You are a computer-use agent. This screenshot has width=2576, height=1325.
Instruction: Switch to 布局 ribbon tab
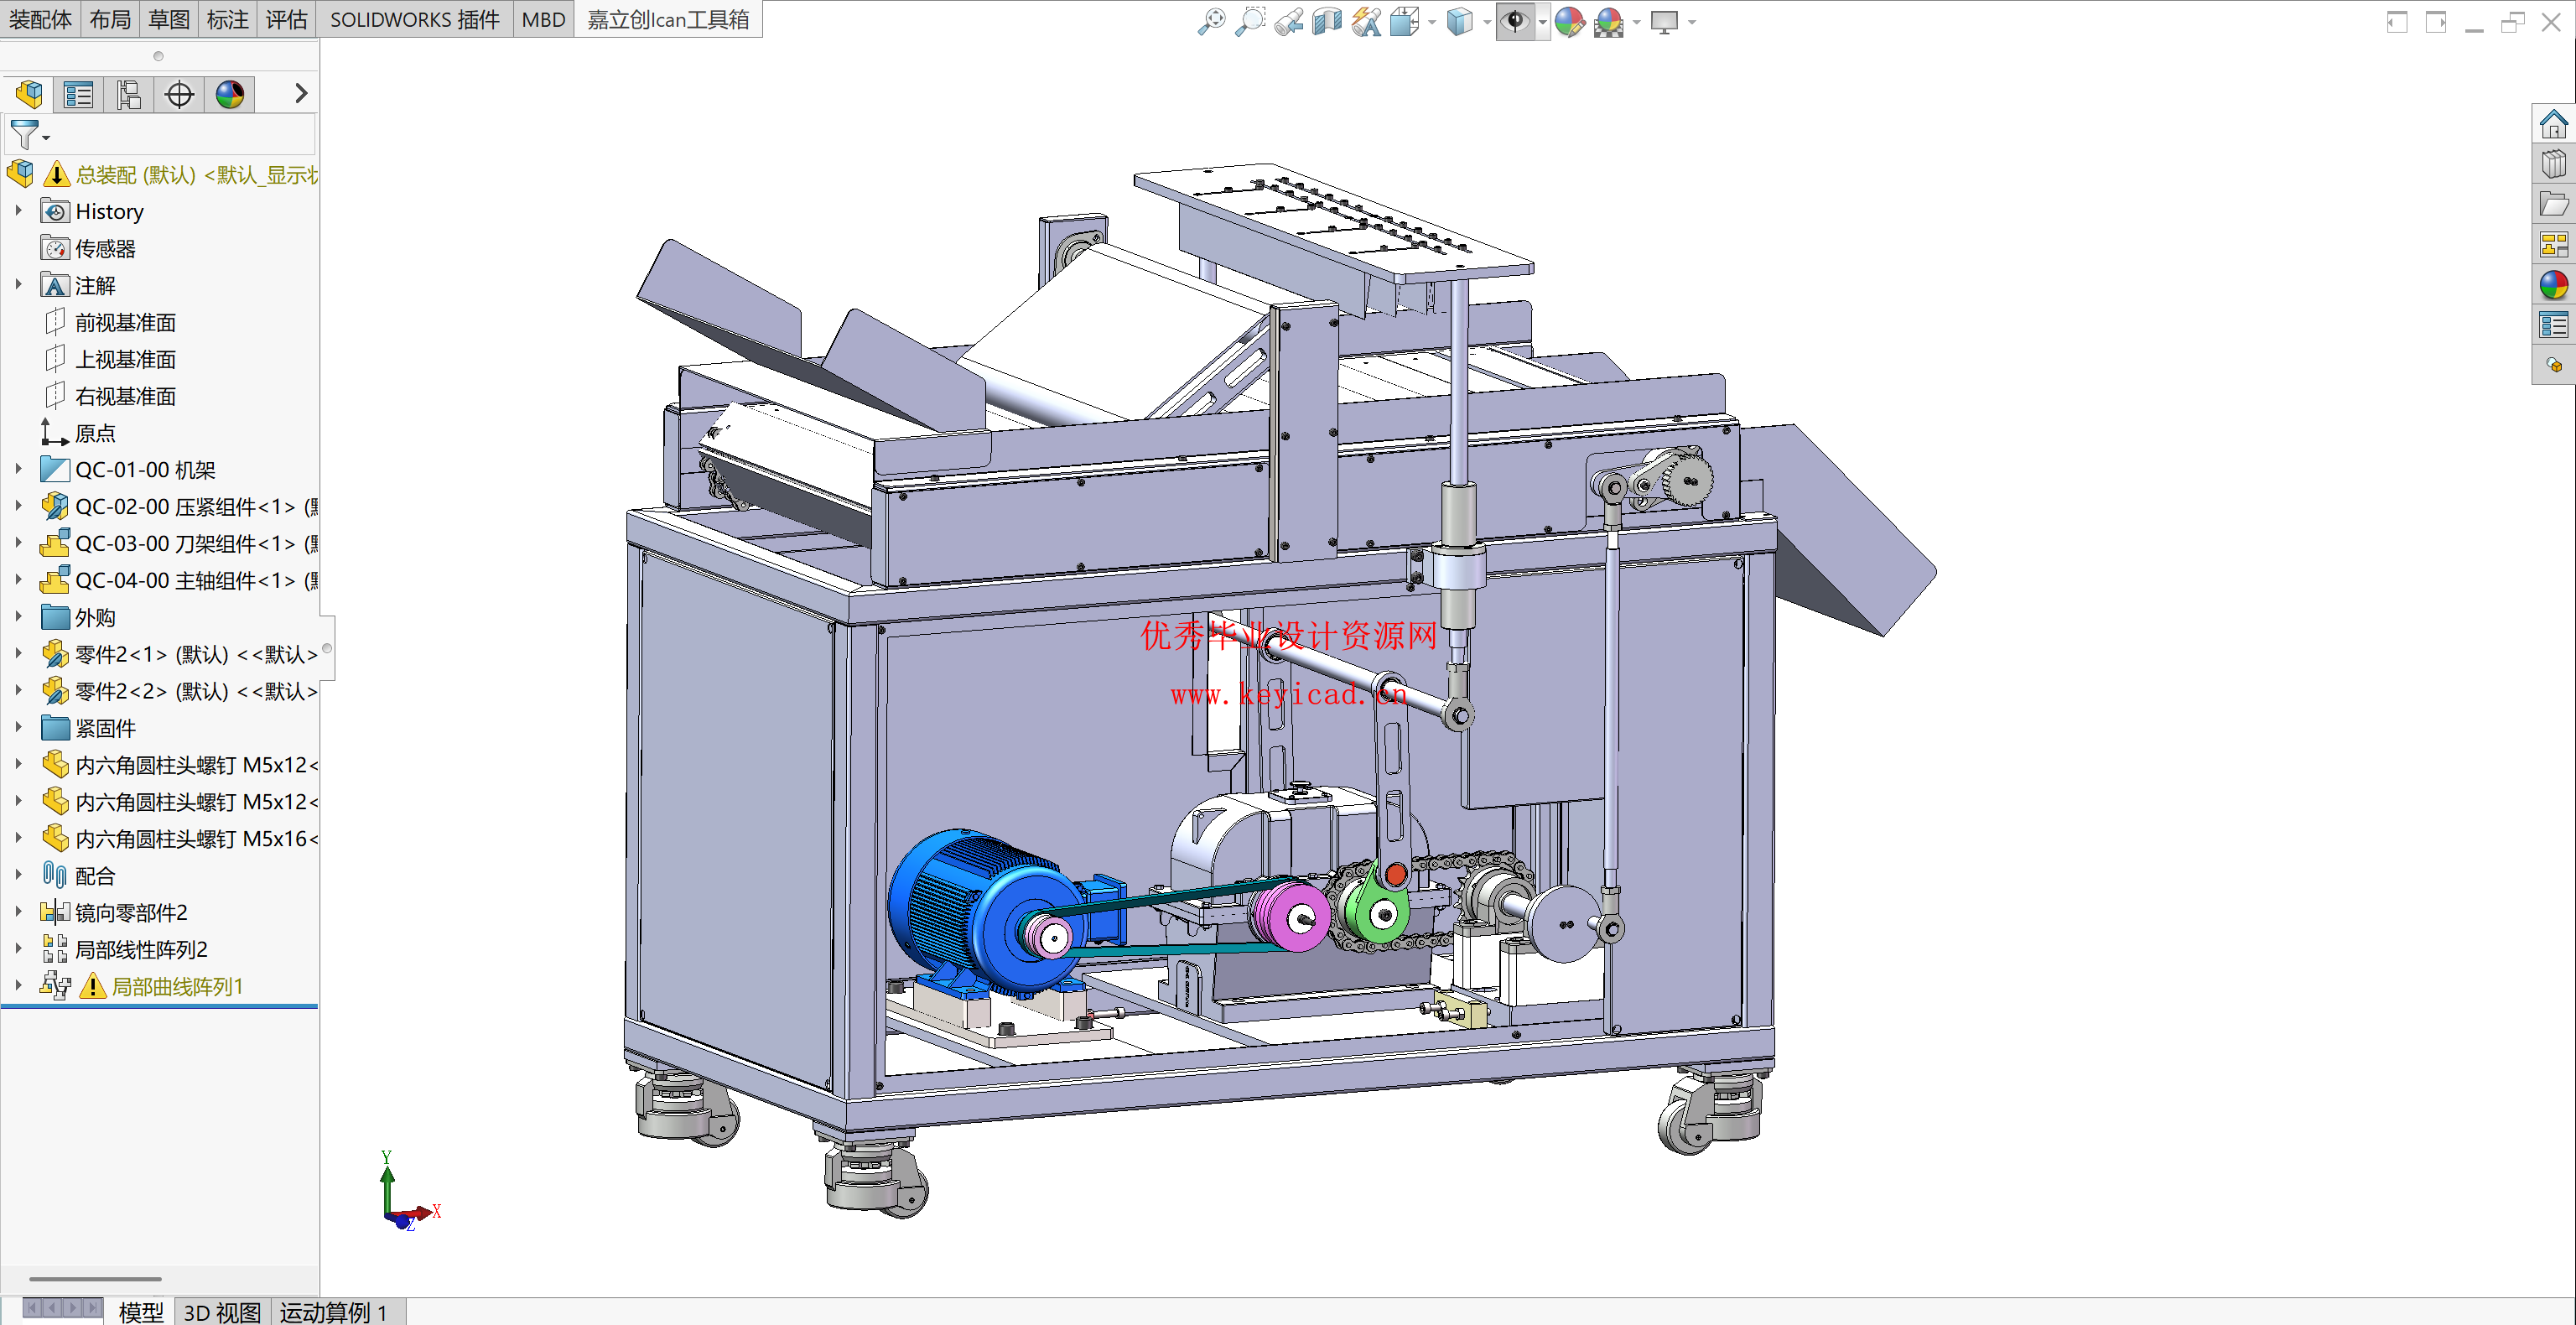coord(110,20)
